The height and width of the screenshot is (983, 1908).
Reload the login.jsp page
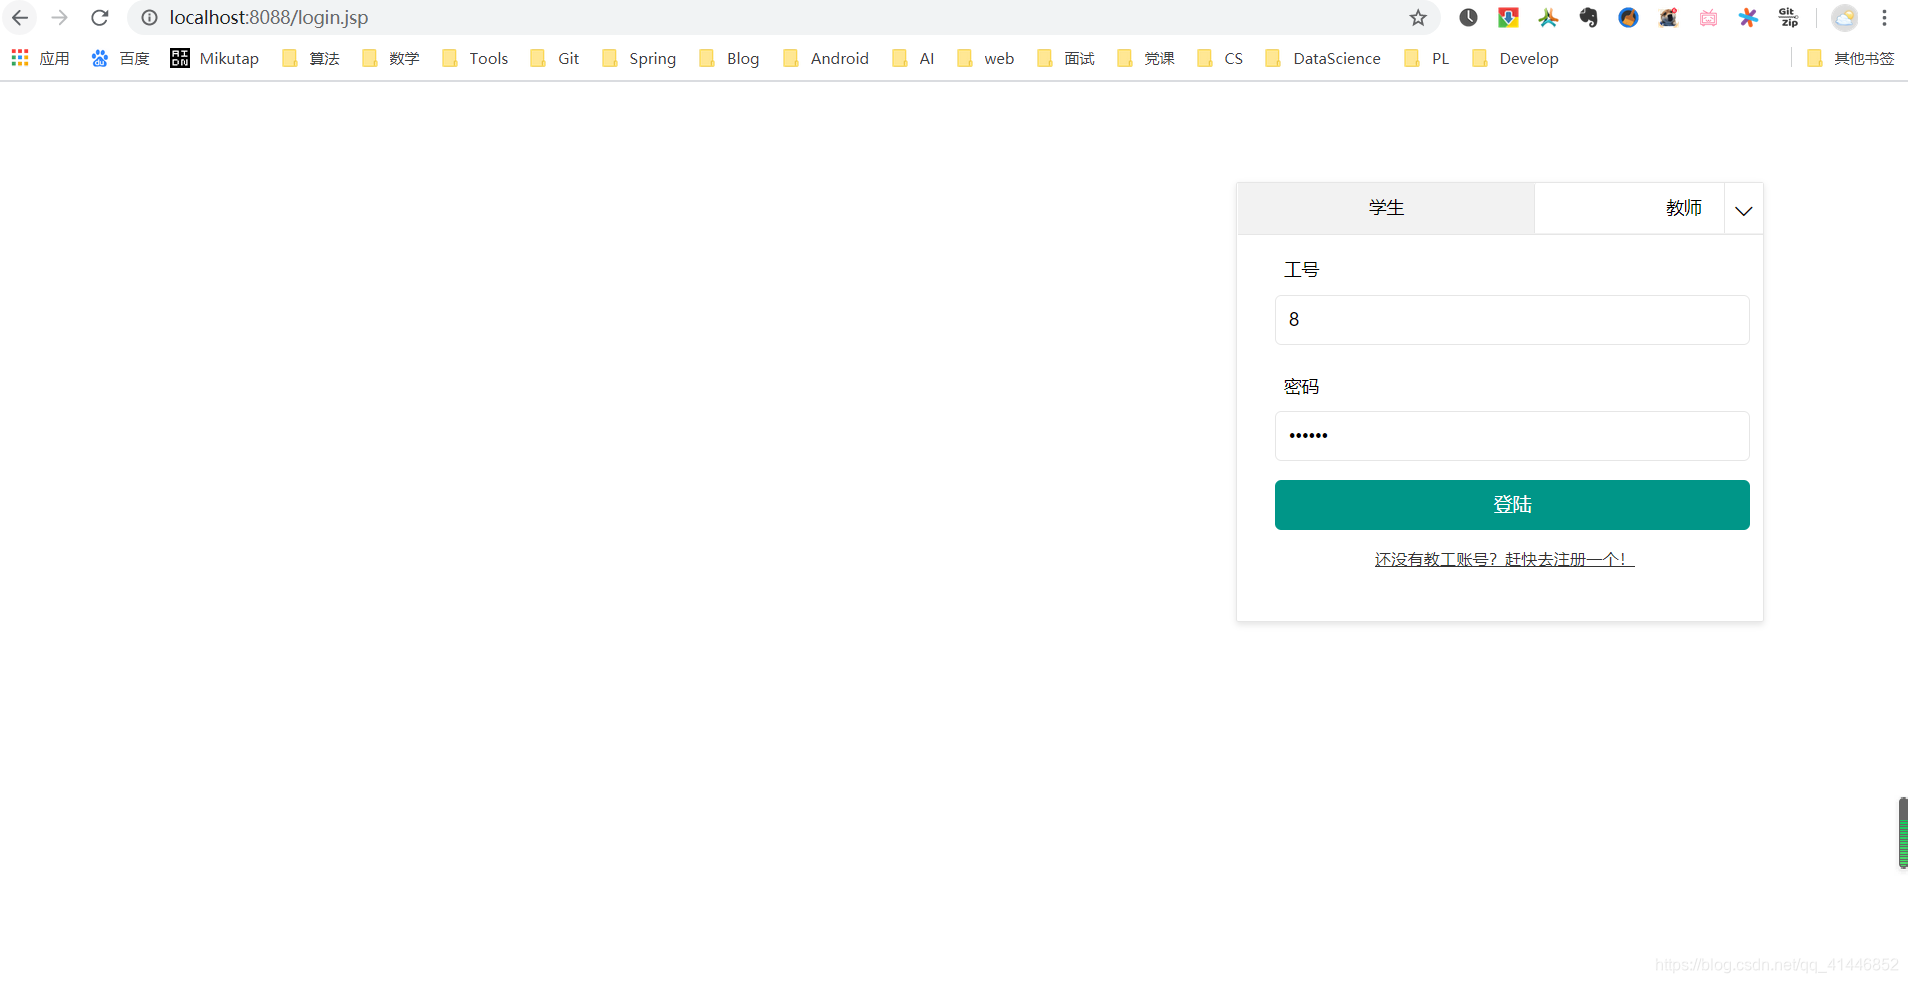pos(99,18)
